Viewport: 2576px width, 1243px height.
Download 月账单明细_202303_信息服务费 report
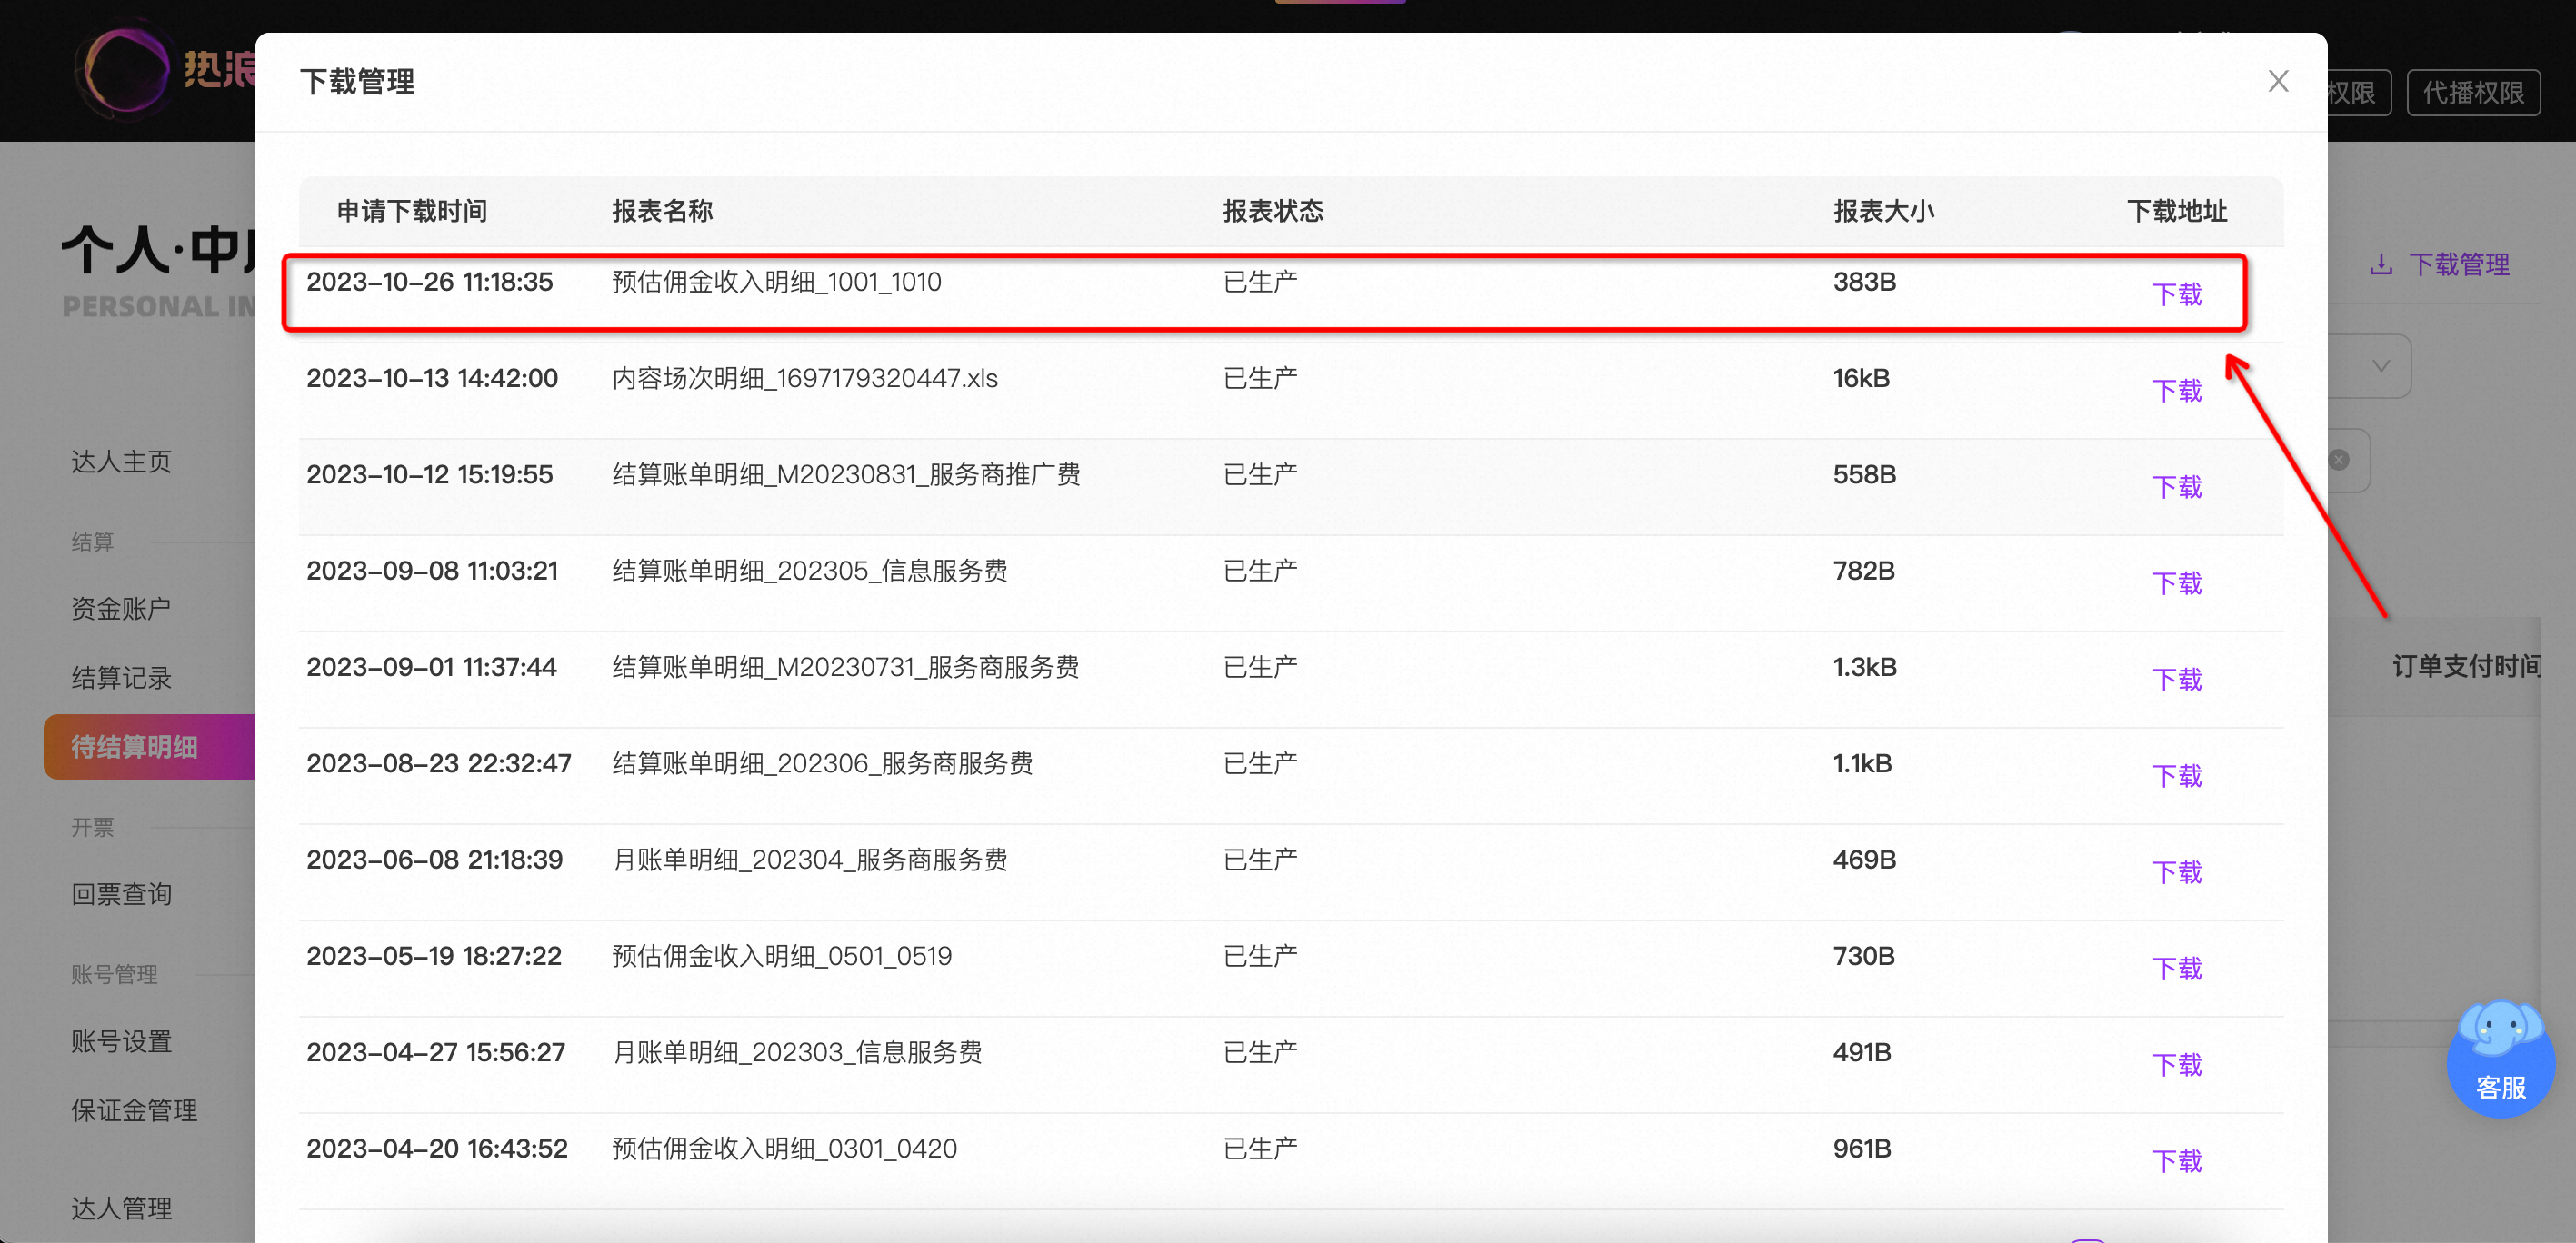2177,1065
